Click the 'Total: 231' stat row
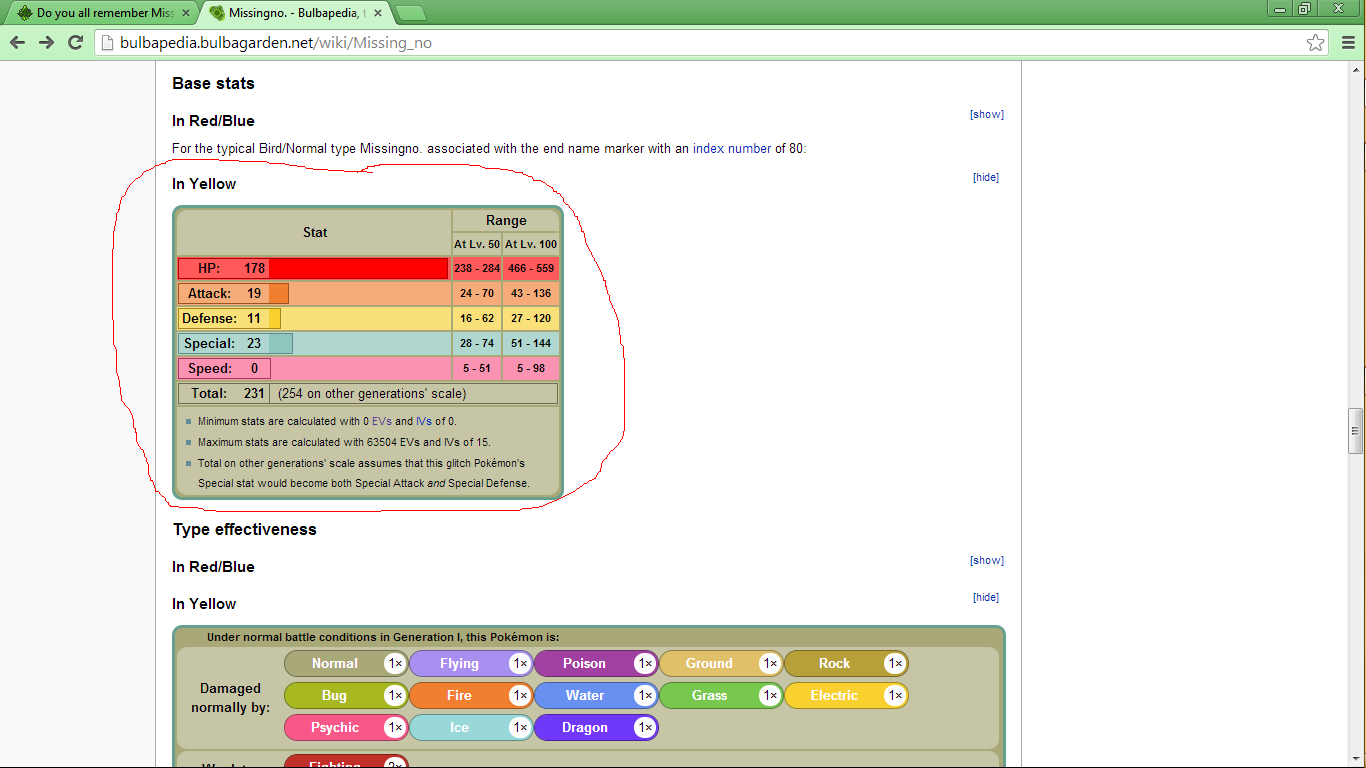The image size is (1366, 768). pyautogui.click(x=368, y=393)
